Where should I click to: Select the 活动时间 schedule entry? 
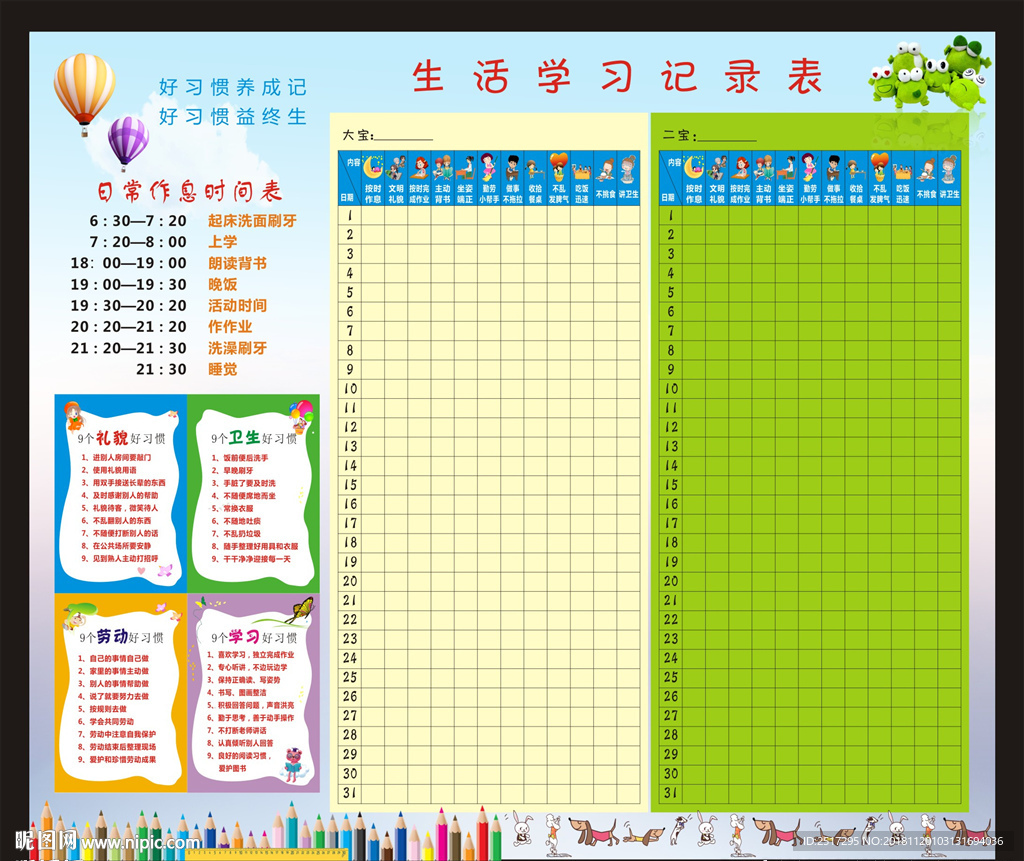click(237, 306)
